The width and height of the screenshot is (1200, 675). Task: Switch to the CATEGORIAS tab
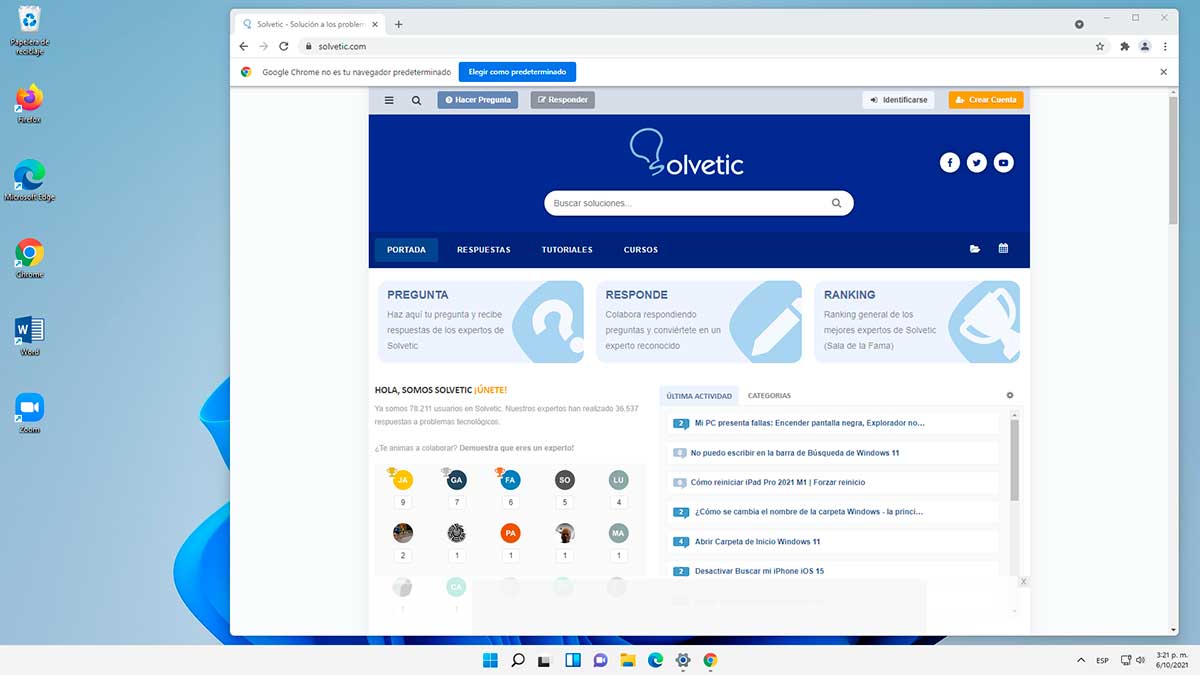[769, 396]
